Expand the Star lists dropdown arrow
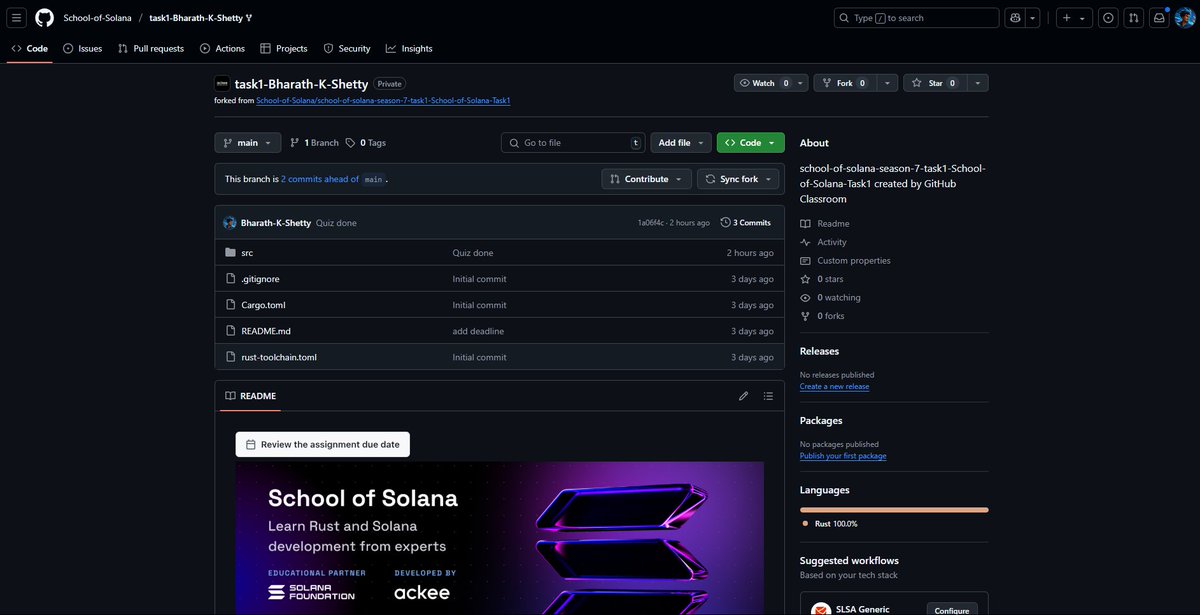 pos(977,83)
